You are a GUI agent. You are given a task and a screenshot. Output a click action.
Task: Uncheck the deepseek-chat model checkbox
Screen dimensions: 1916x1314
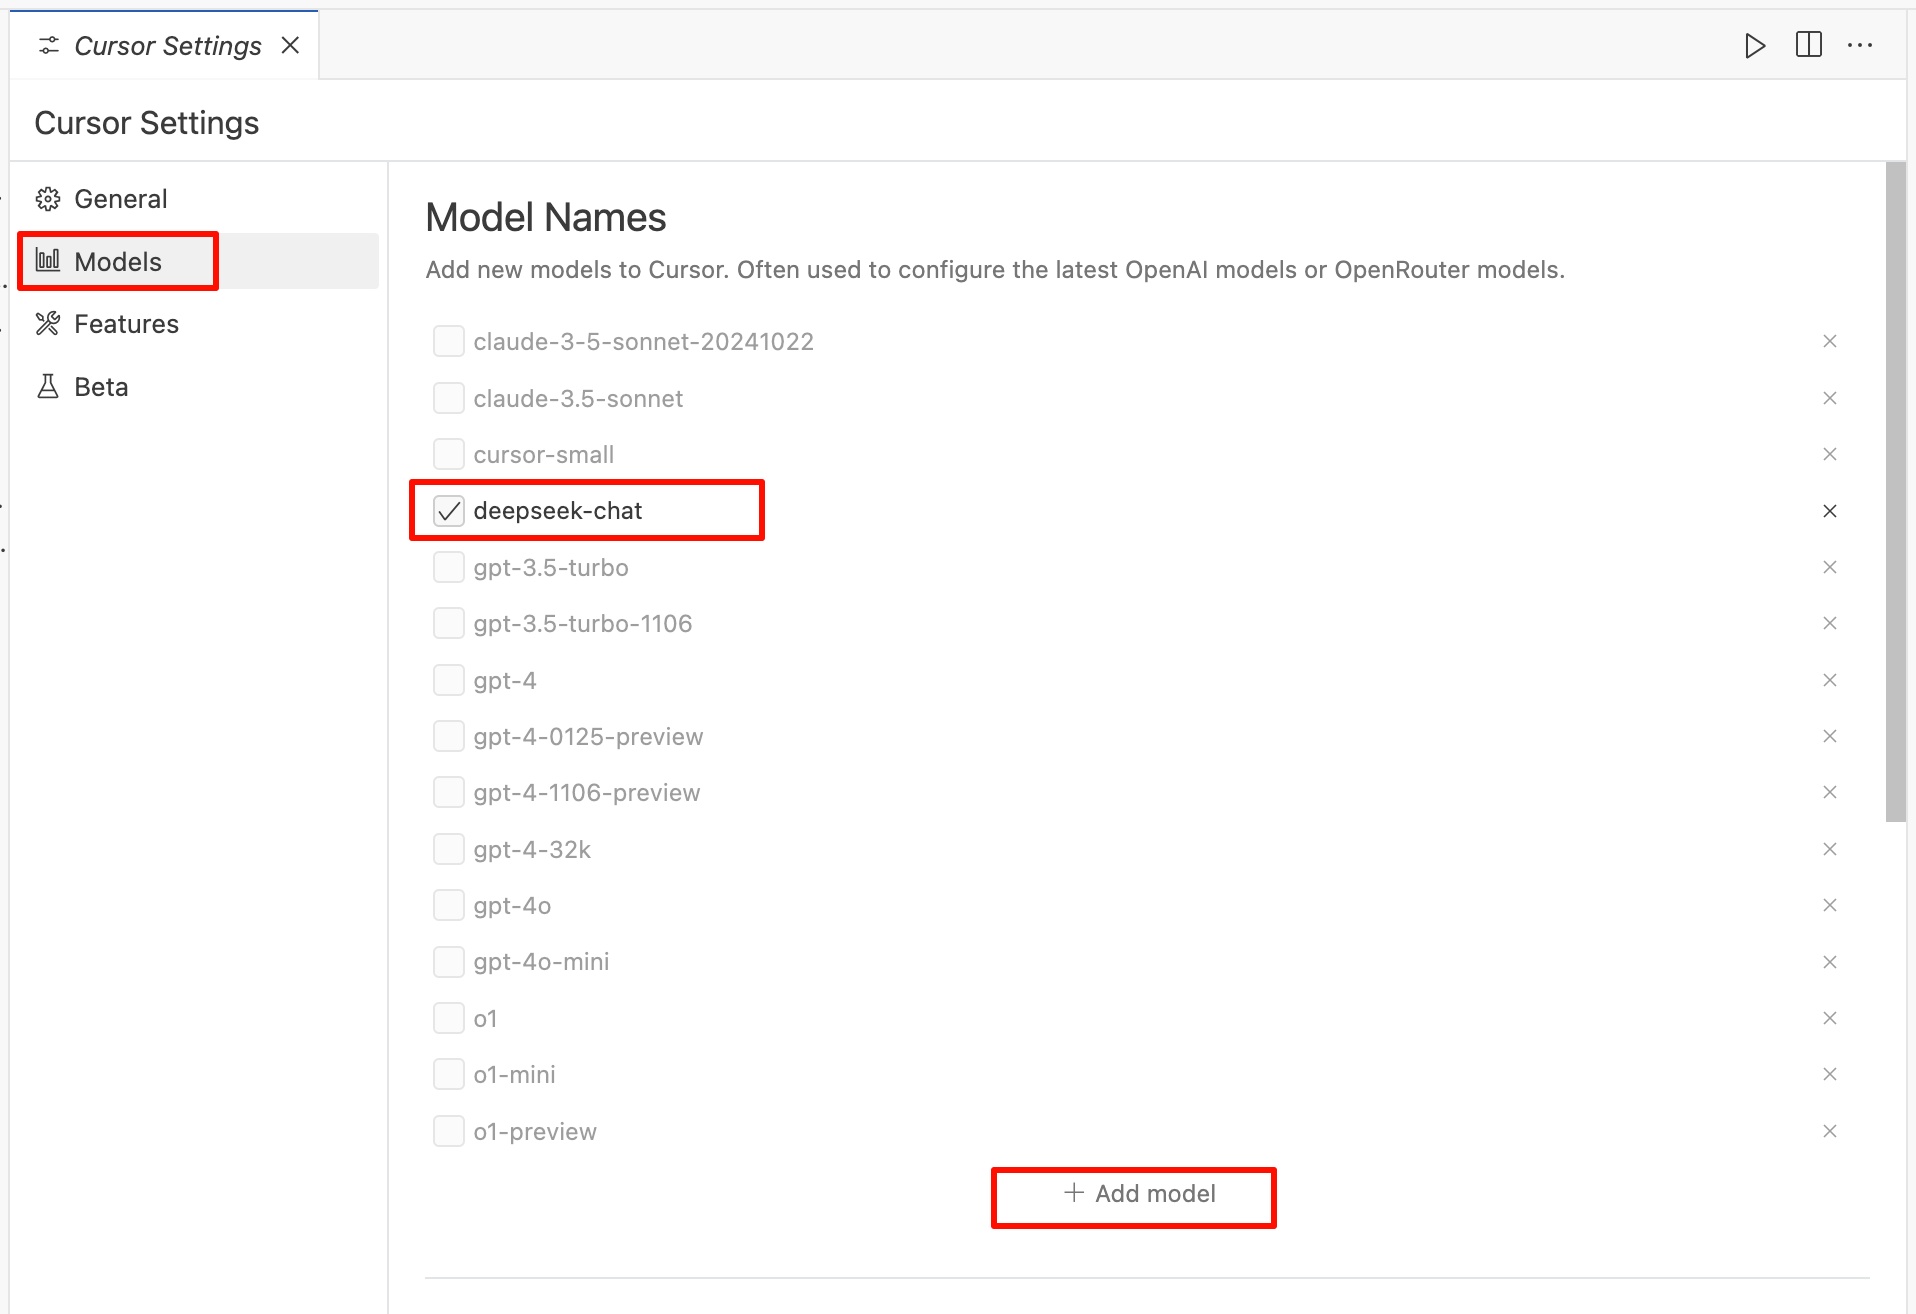449,511
